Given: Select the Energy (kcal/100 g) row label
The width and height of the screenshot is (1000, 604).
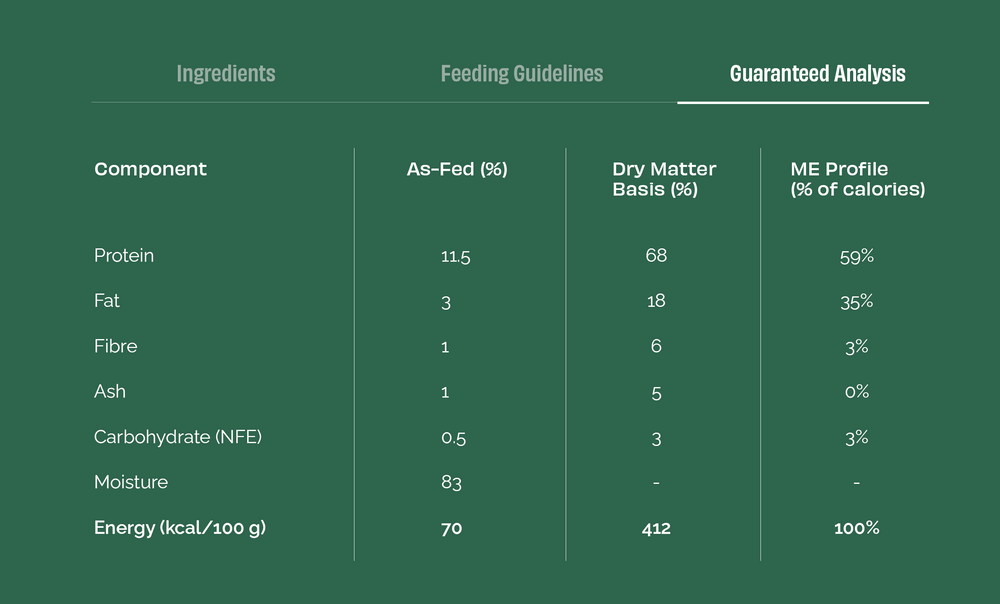Looking at the screenshot, I should click(x=180, y=528).
